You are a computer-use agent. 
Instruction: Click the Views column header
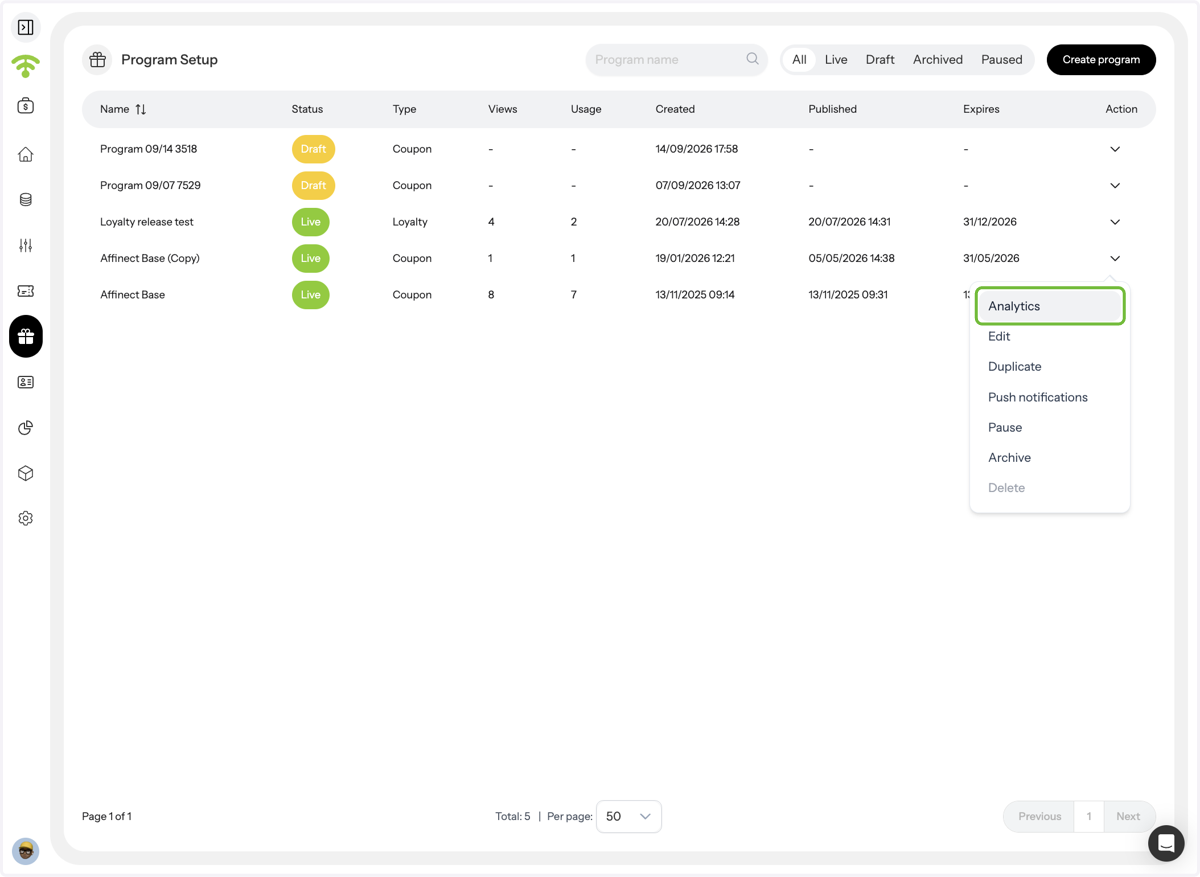502,109
